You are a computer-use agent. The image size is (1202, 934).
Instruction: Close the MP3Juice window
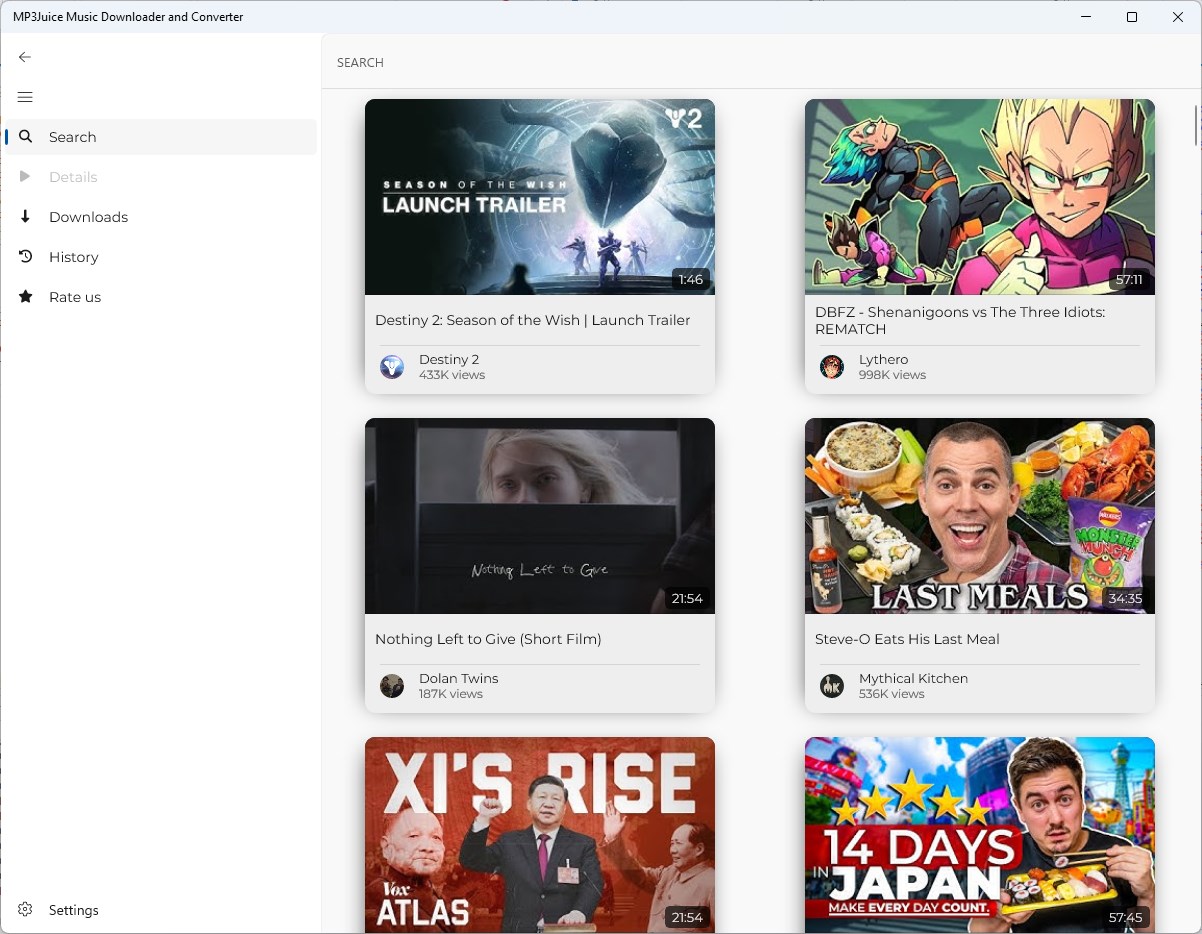click(x=1178, y=17)
